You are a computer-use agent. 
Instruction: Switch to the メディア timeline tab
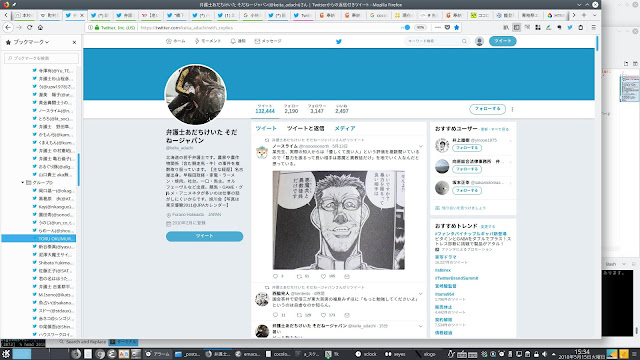pyautogui.click(x=345, y=128)
